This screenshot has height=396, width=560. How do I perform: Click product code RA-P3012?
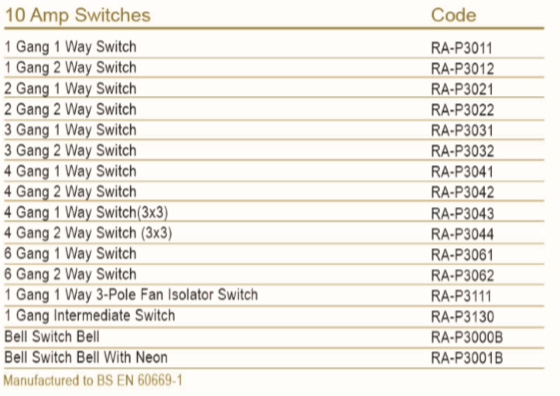462,69
